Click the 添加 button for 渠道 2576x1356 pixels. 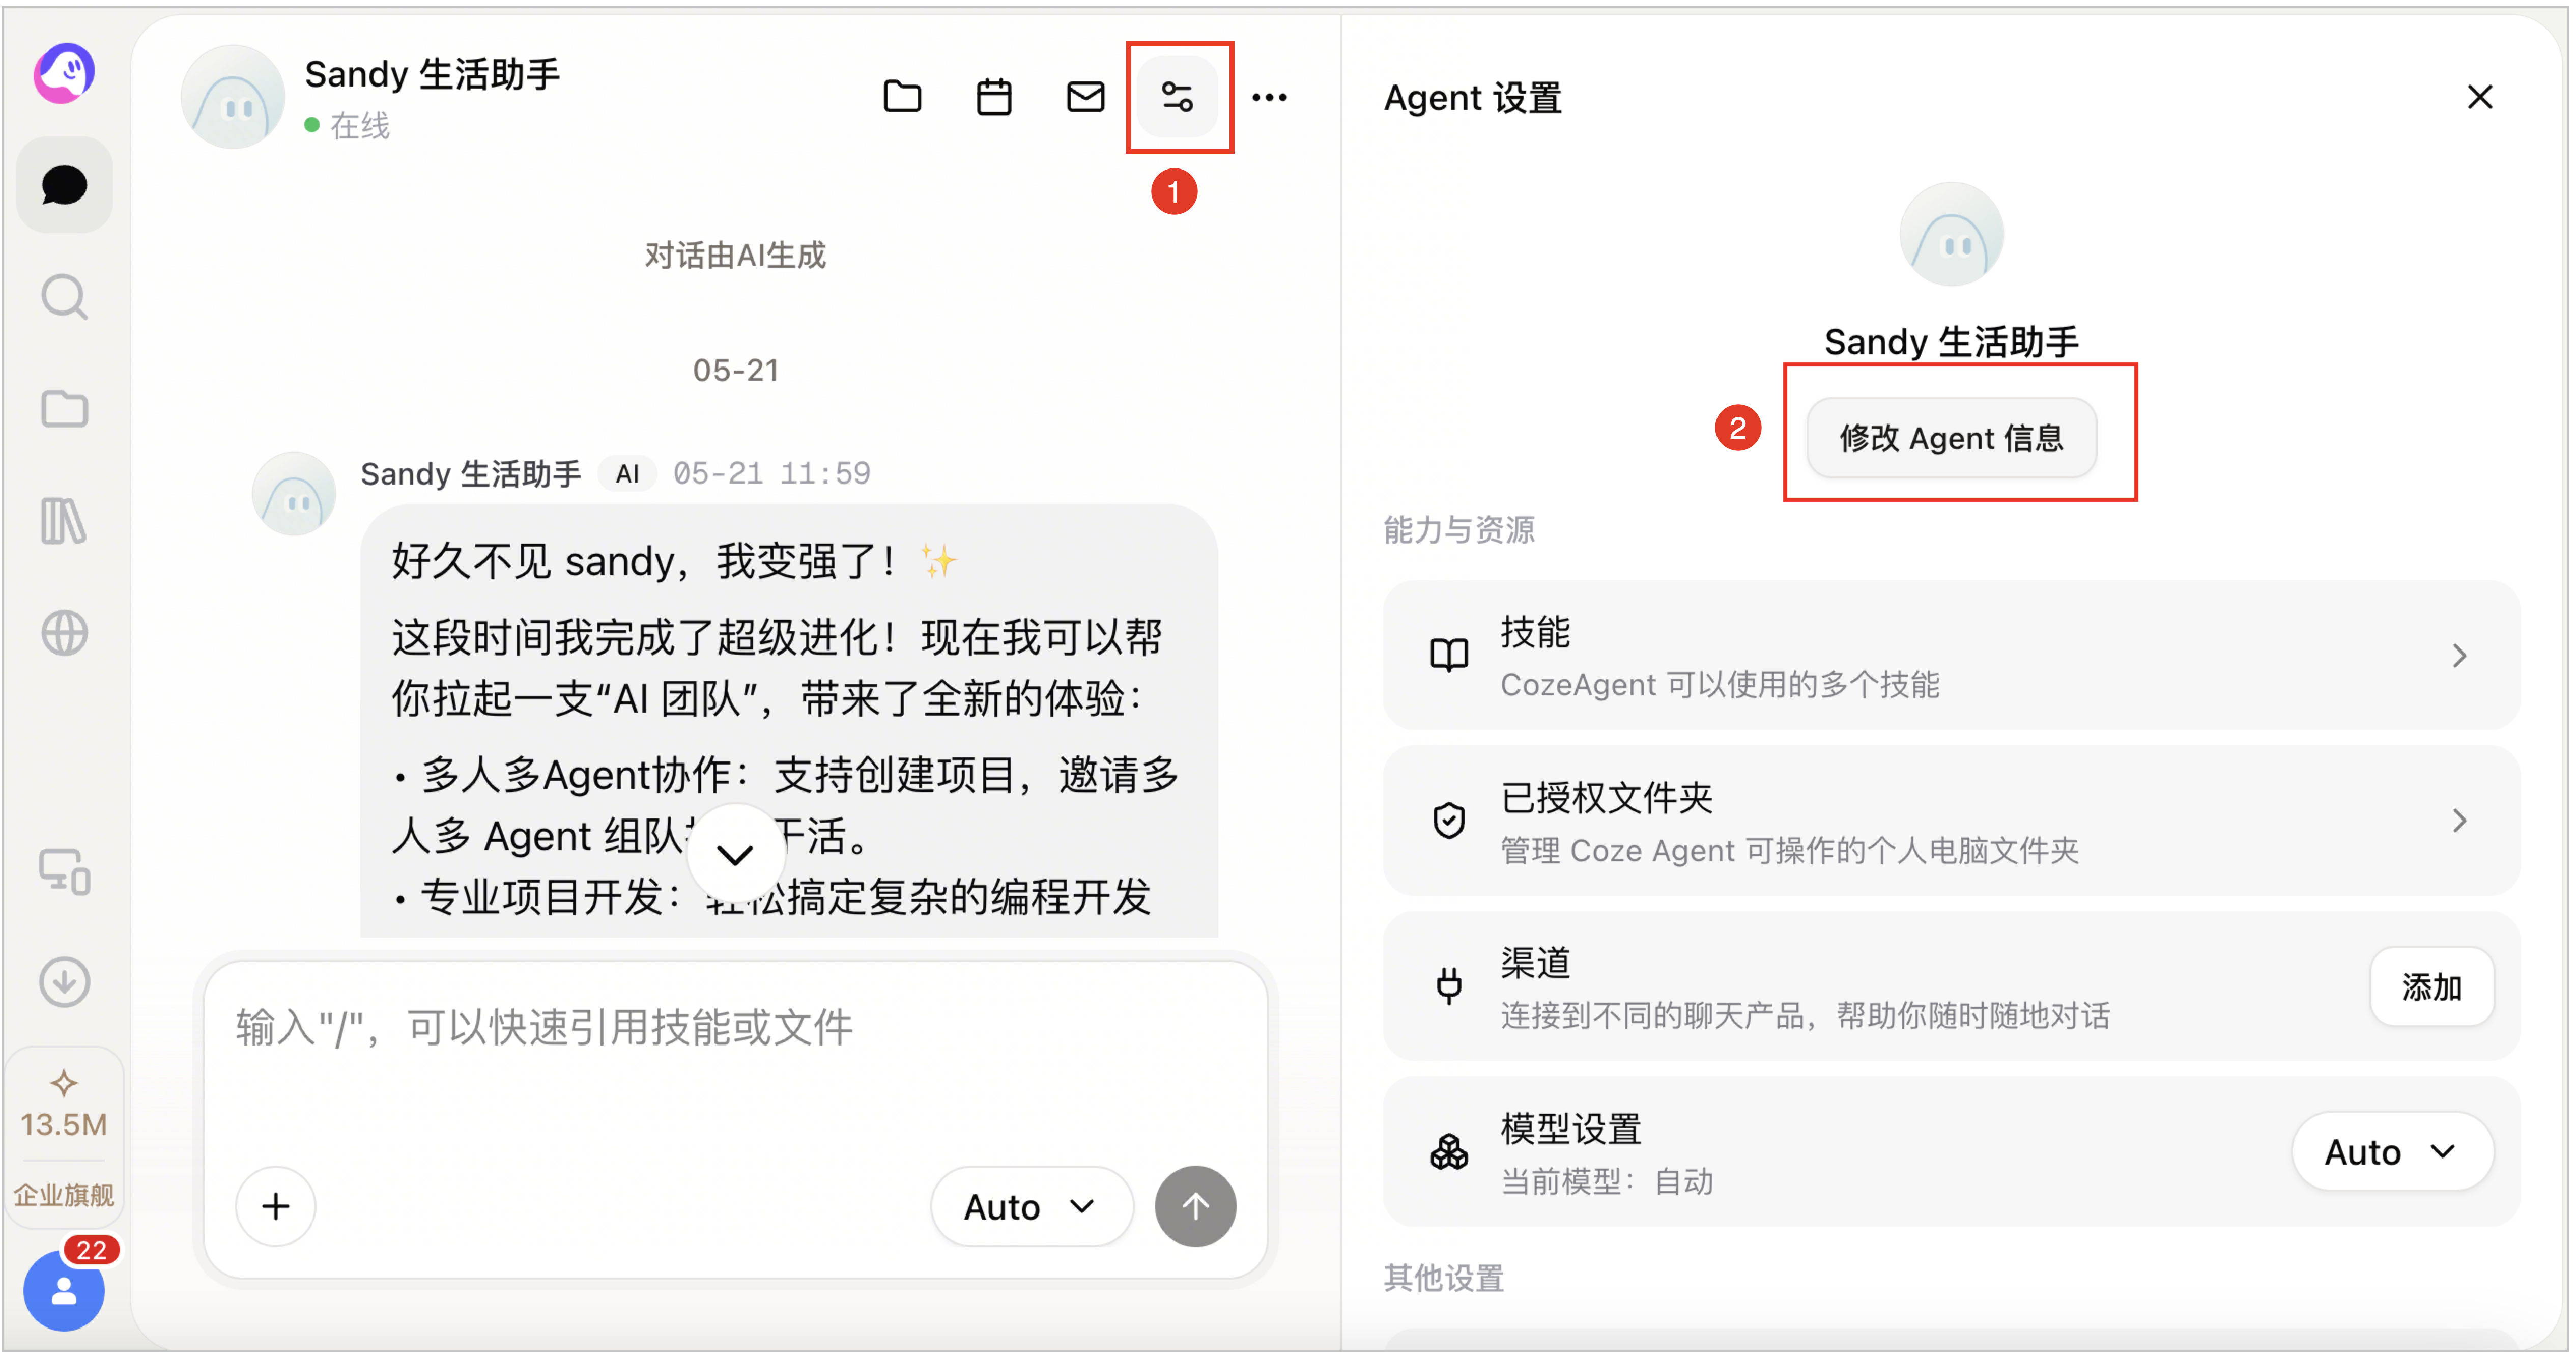tap(2431, 986)
